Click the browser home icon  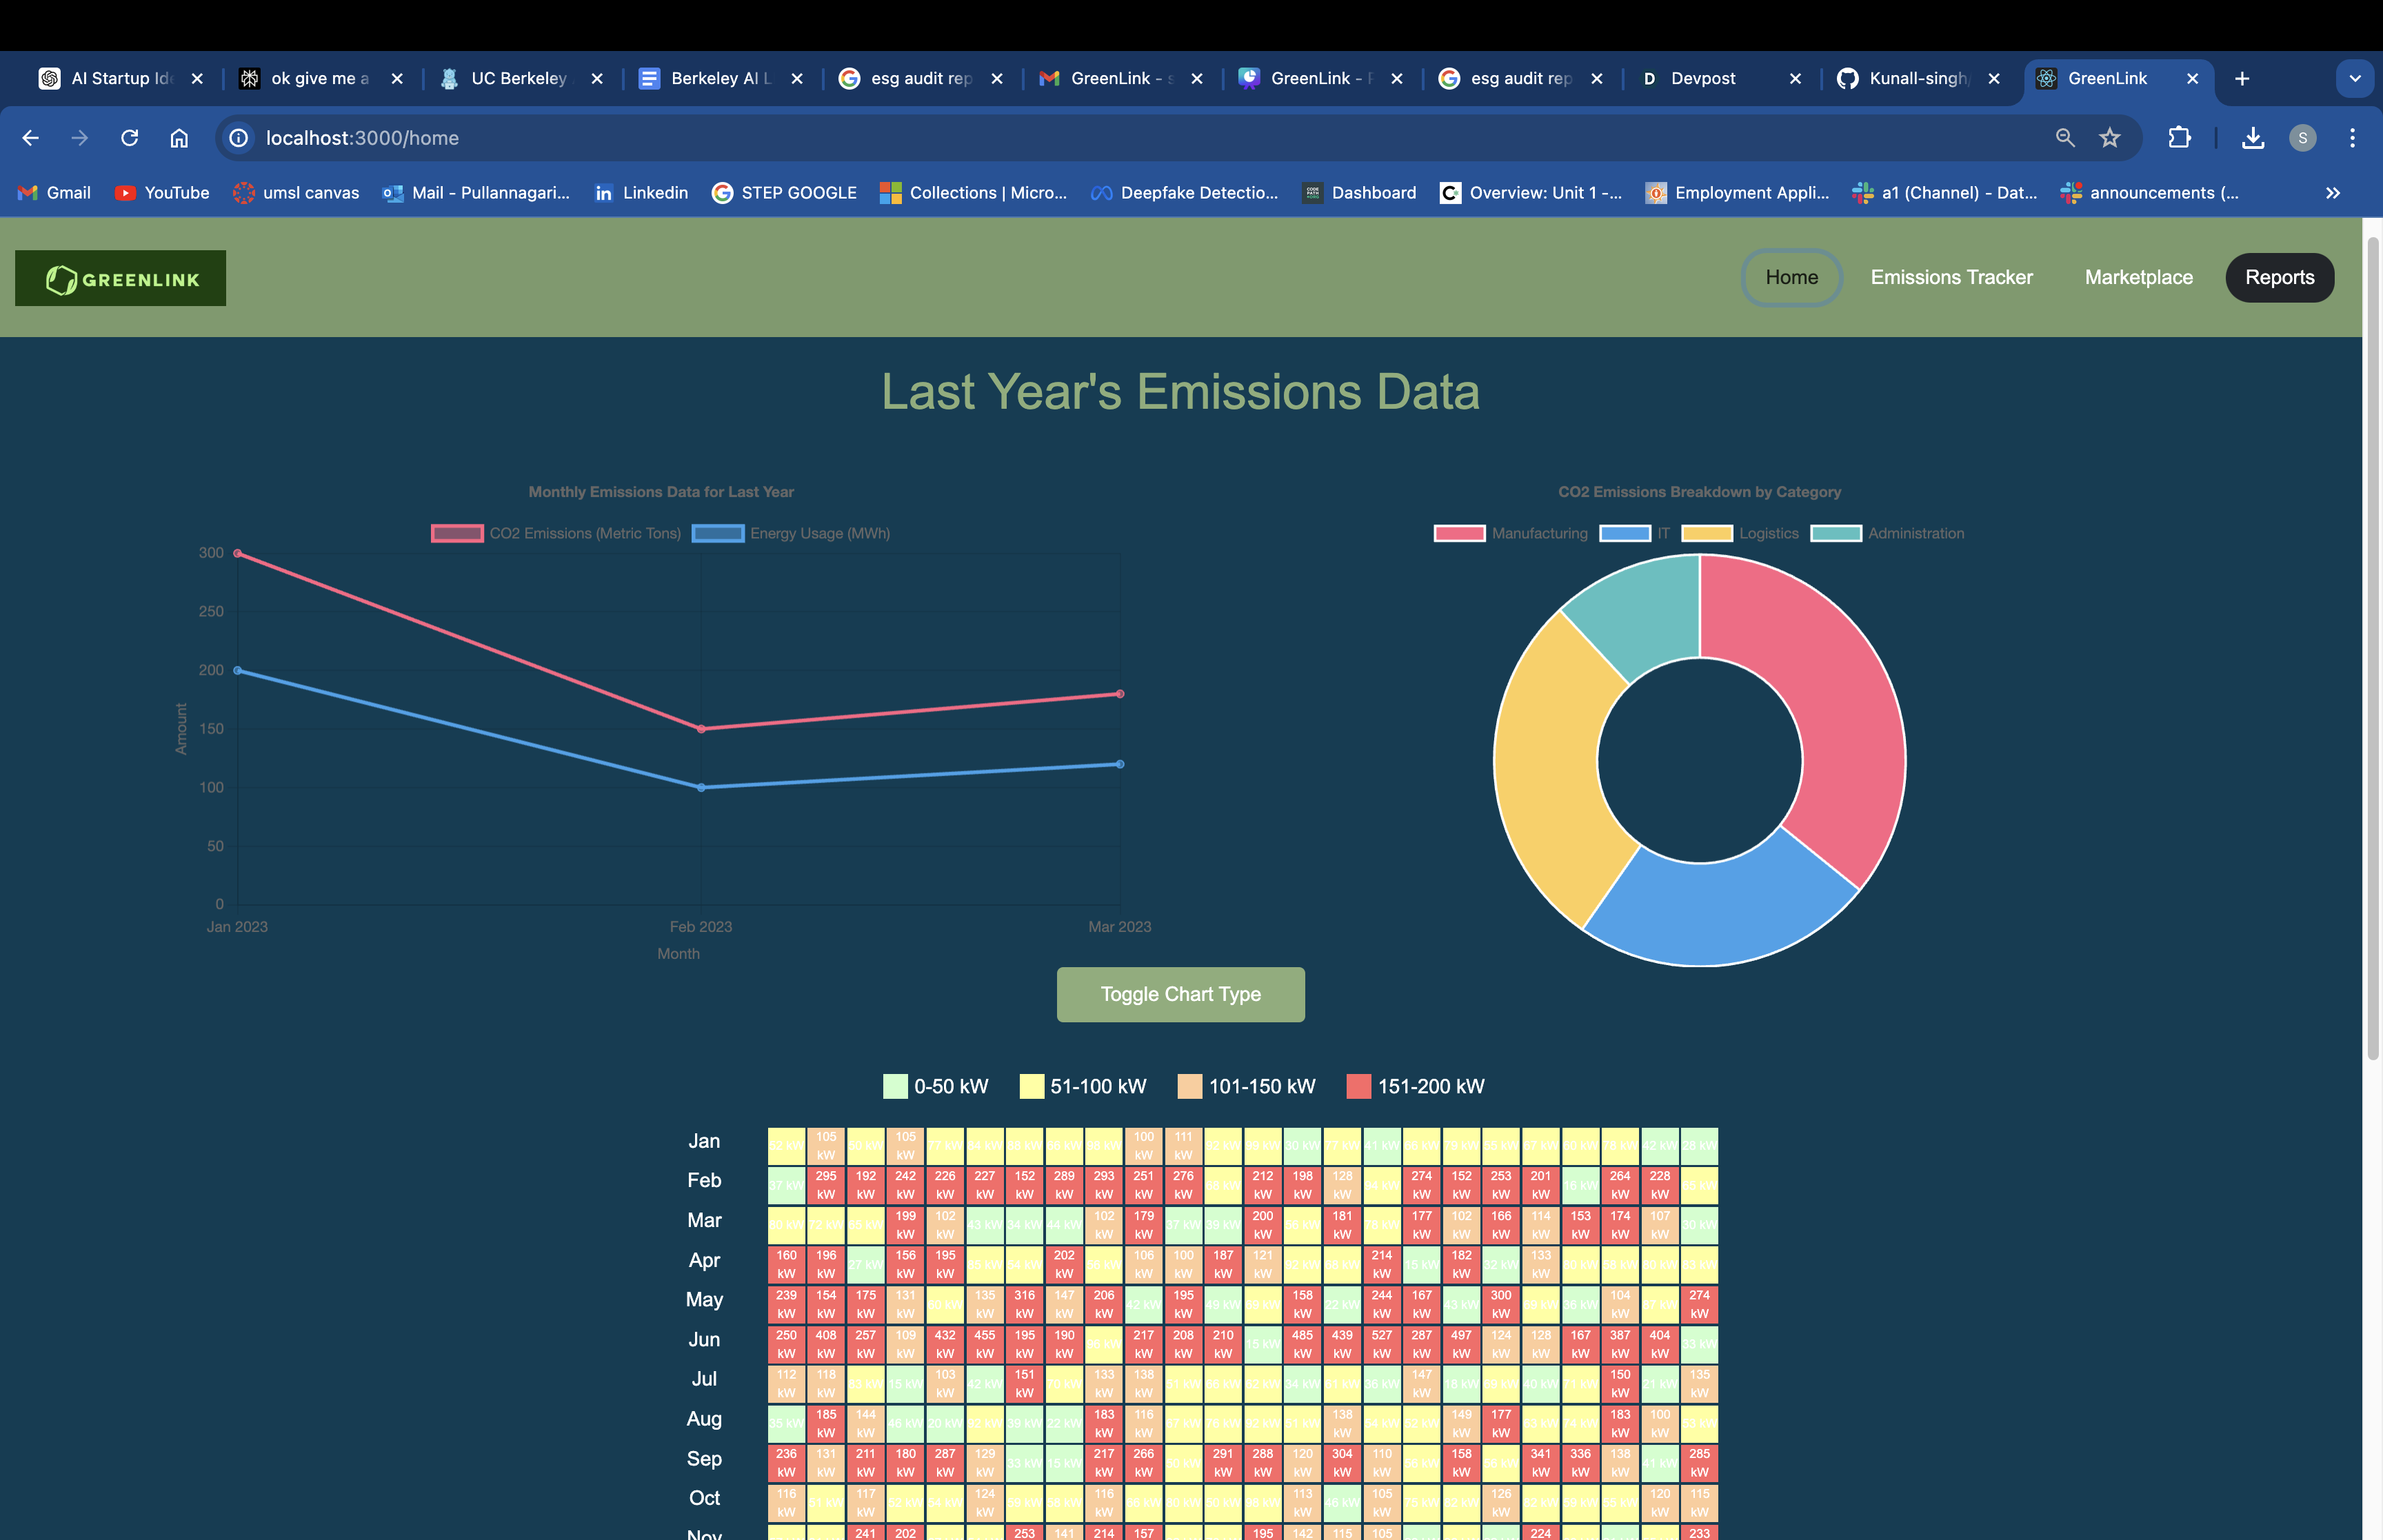[x=179, y=138]
